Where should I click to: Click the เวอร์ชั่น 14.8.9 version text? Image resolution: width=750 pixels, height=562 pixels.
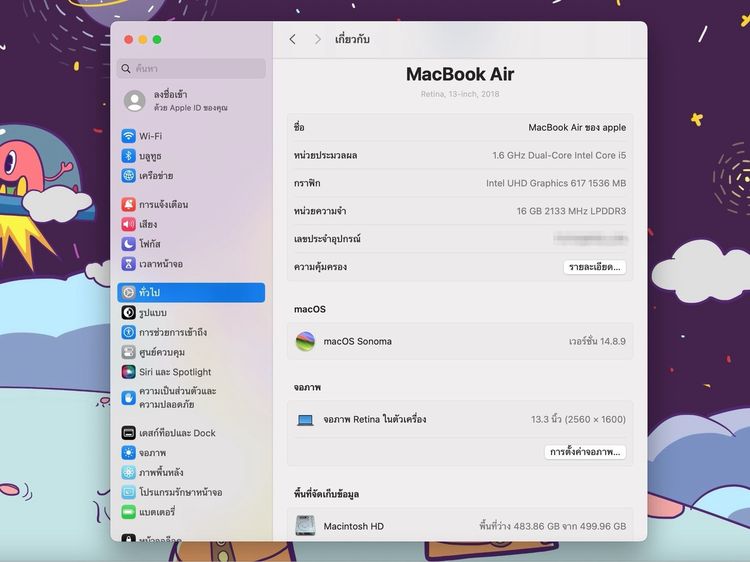(x=597, y=342)
